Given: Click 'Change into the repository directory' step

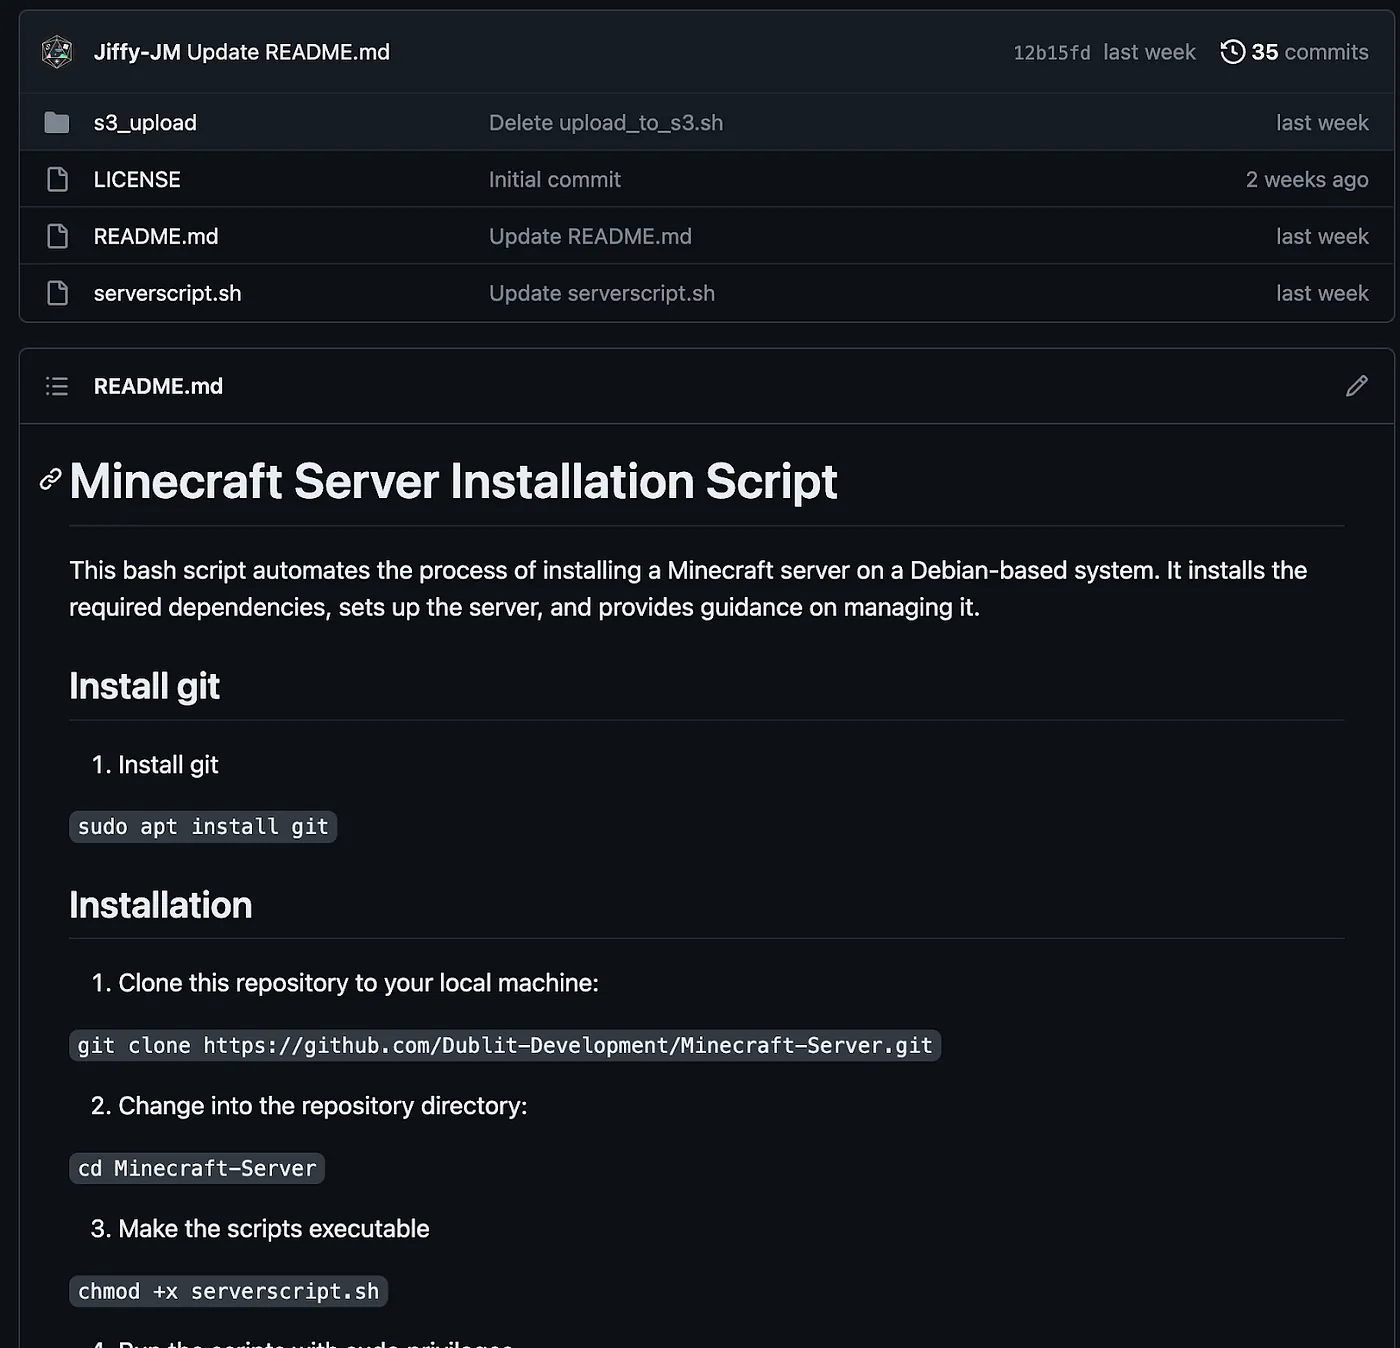Looking at the screenshot, I should [322, 1107].
